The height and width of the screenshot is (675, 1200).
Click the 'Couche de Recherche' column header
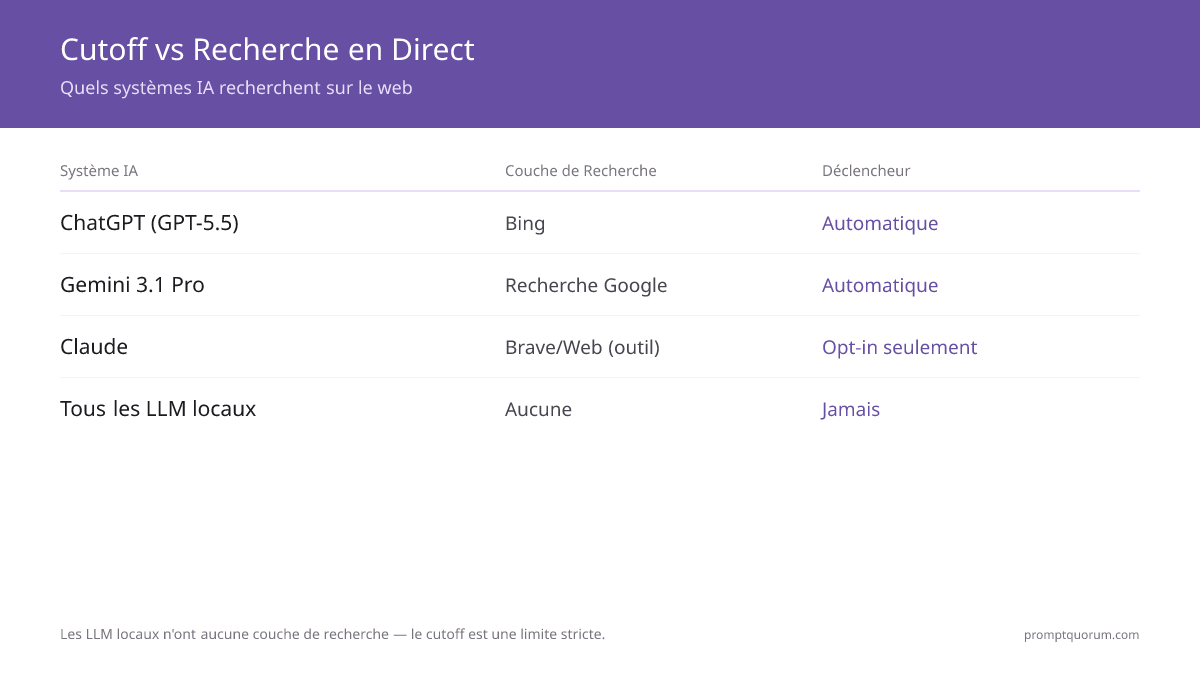pos(581,171)
